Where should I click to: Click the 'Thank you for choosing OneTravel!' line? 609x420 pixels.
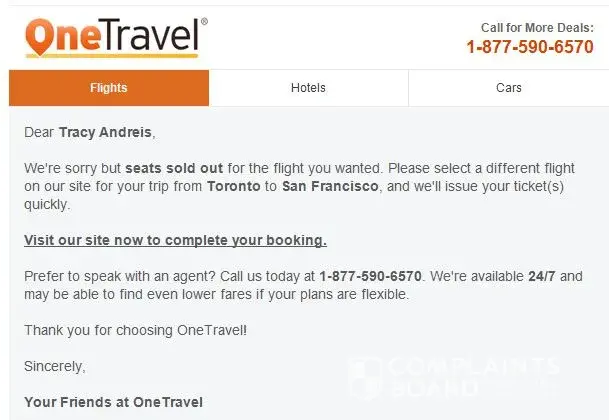[135, 331]
